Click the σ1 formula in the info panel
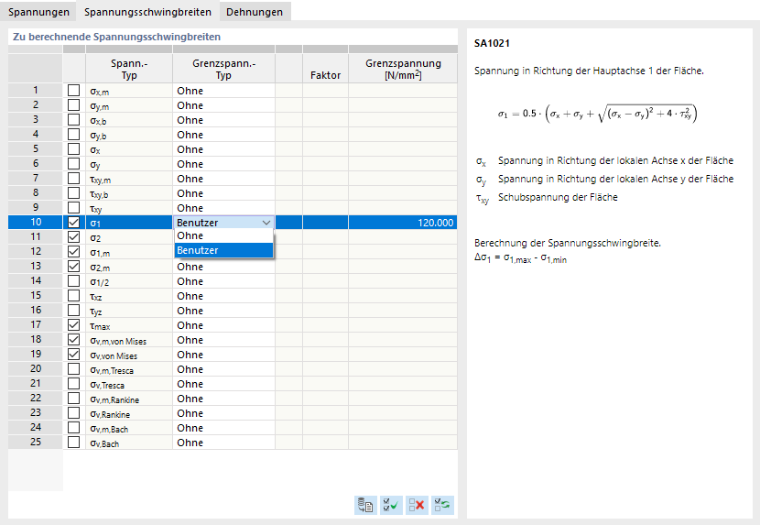The width and height of the screenshot is (760, 525). (x=597, y=113)
